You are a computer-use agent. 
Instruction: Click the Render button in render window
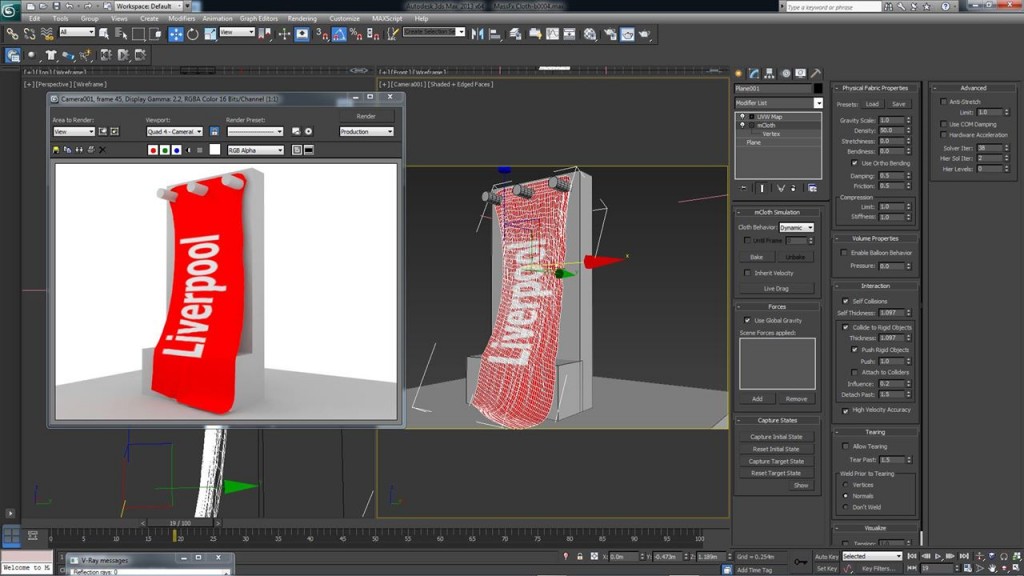click(x=366, y=116)
